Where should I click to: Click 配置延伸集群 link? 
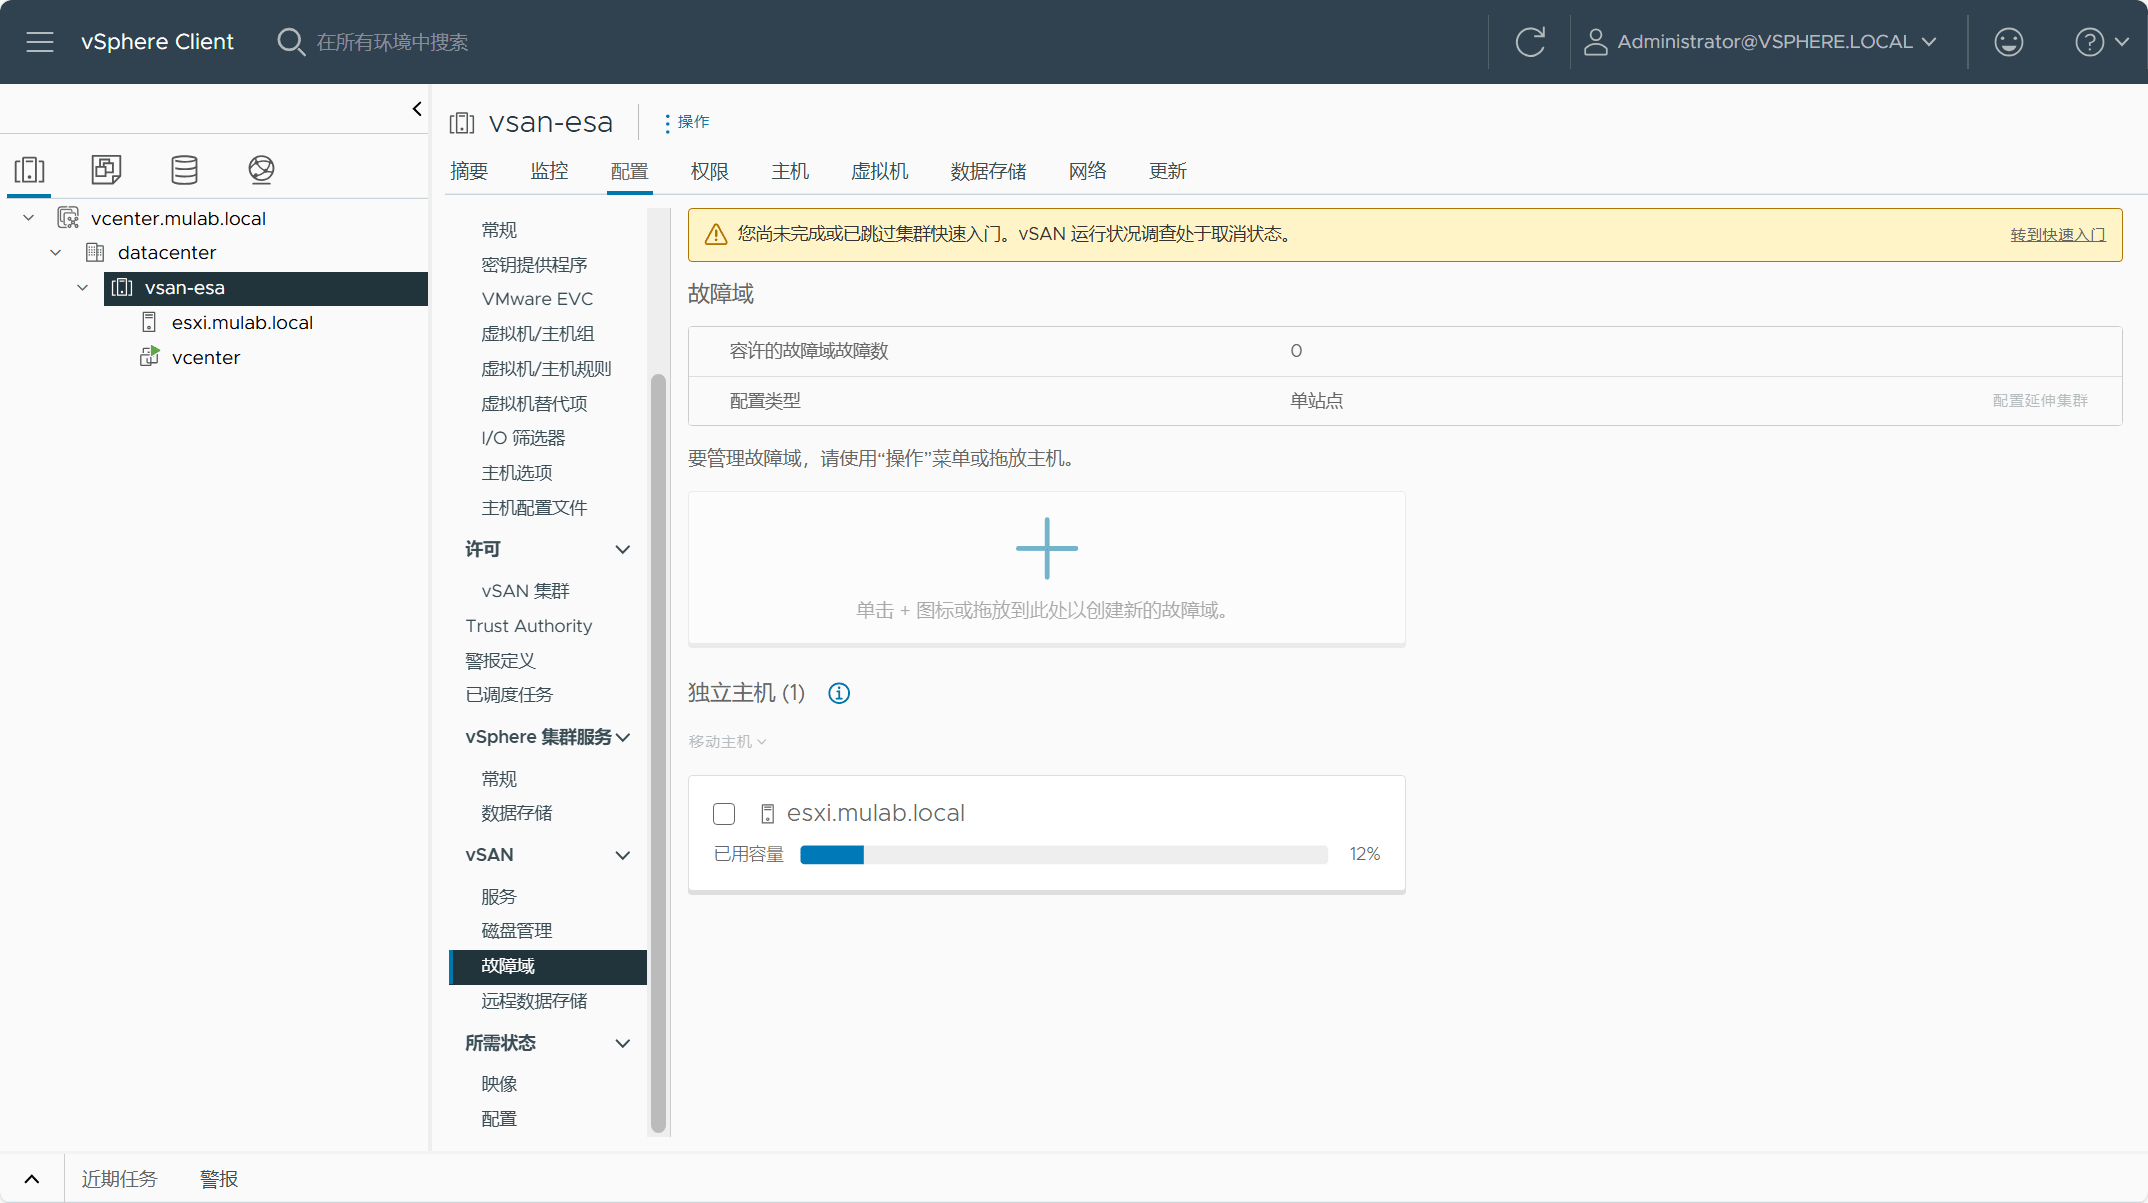pyautogui.click(x=2040, y=401)
